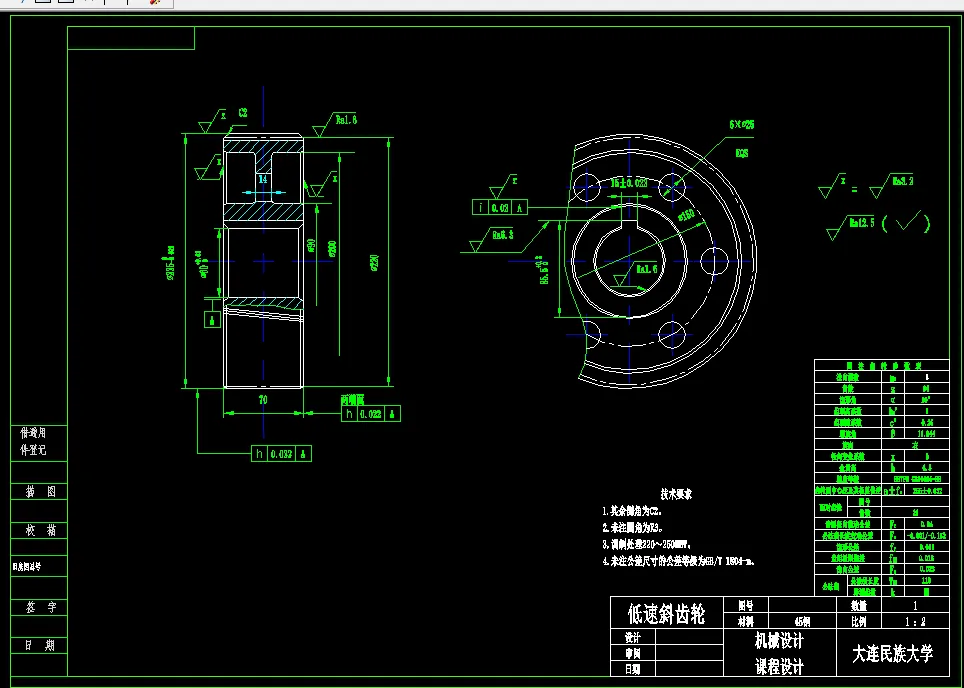Select requirement line 4 citing GB/T 1804-m
Viewport: 964px width, 688px height.
pos(678,561)
